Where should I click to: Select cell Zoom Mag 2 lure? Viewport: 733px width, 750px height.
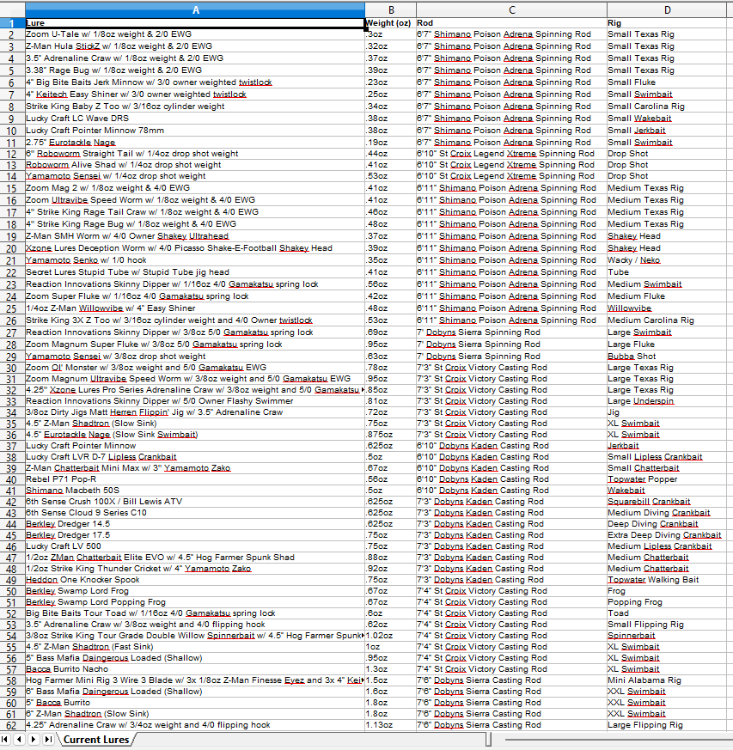[195, 188]
